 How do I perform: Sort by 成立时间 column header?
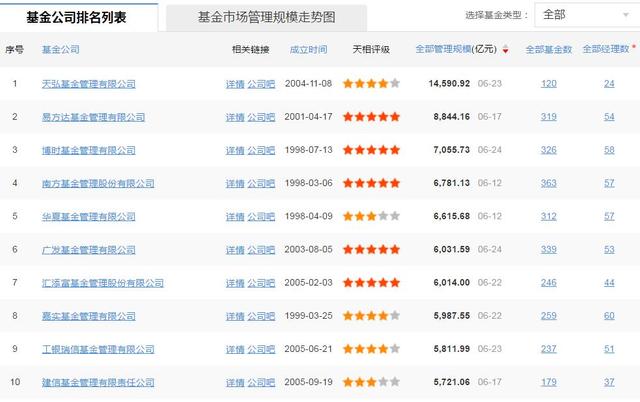[x=308, y=49]
